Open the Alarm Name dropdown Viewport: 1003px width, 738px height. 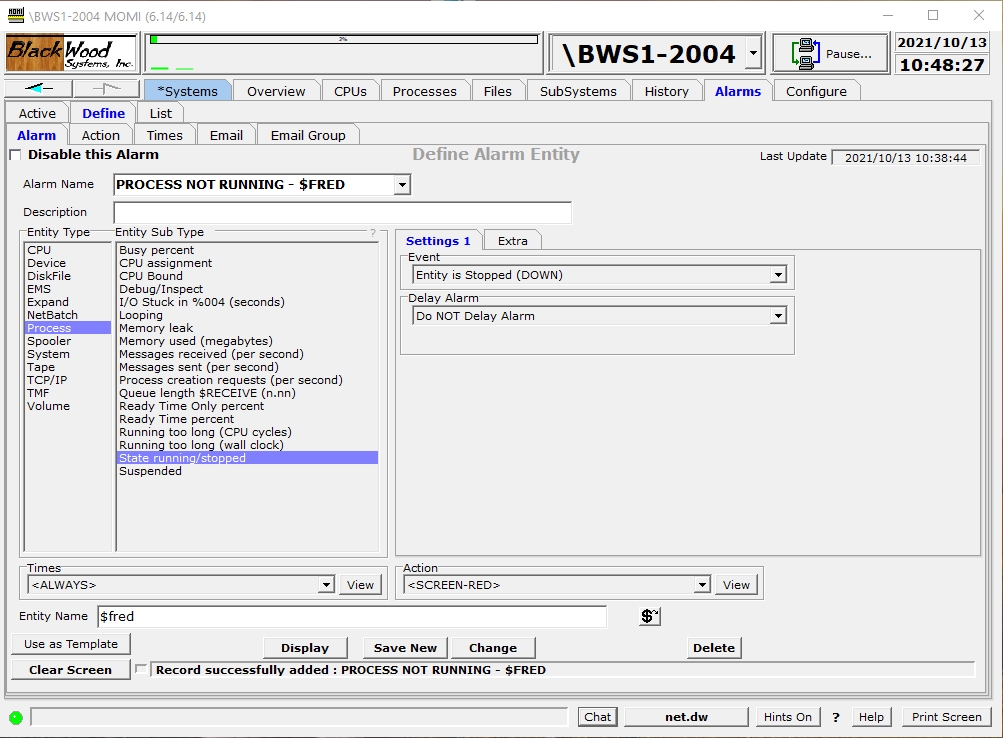(401, 185)
